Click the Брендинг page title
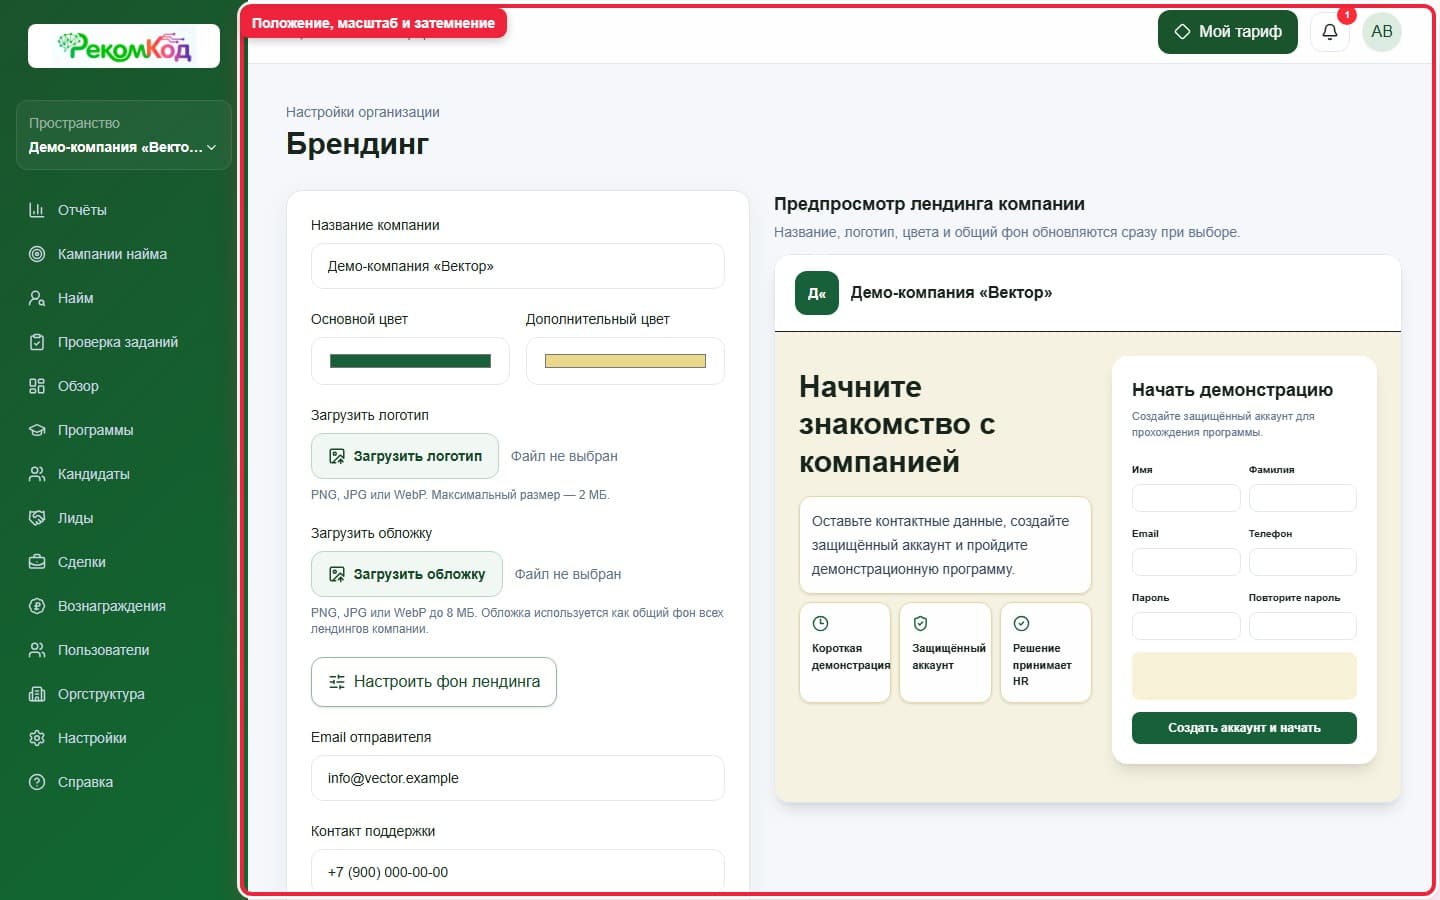Image resolution: width=1440 pixels, height=900 pixels. coord(357,144)
